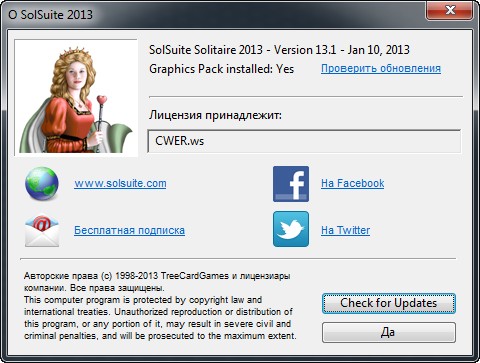This screenshot has width=480, height=363.
Task: Click the Graphics Pack installed: Yes text
Action: (x=222, y=69)
